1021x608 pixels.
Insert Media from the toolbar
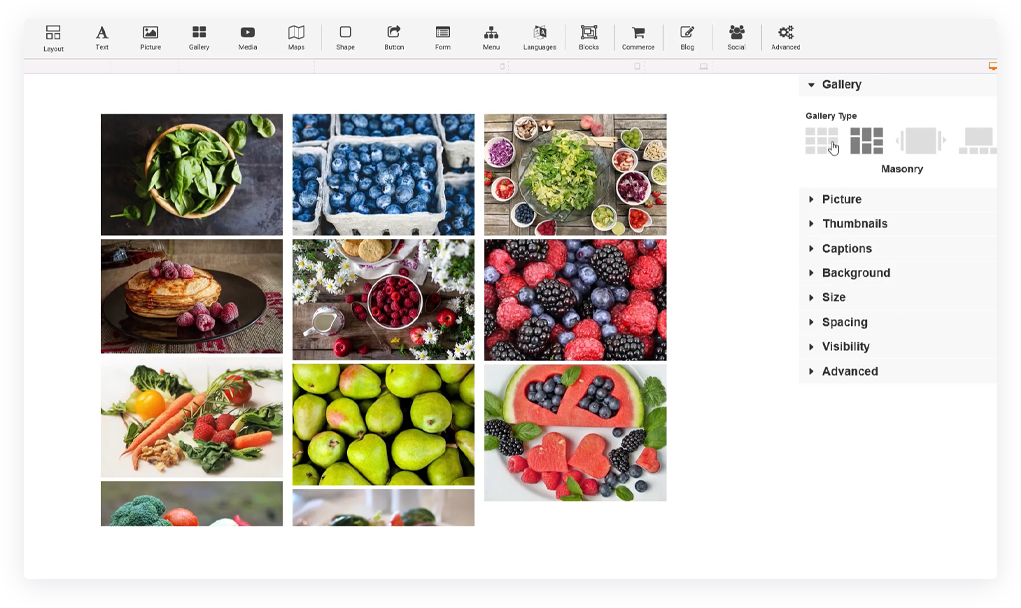coord(248,38)
